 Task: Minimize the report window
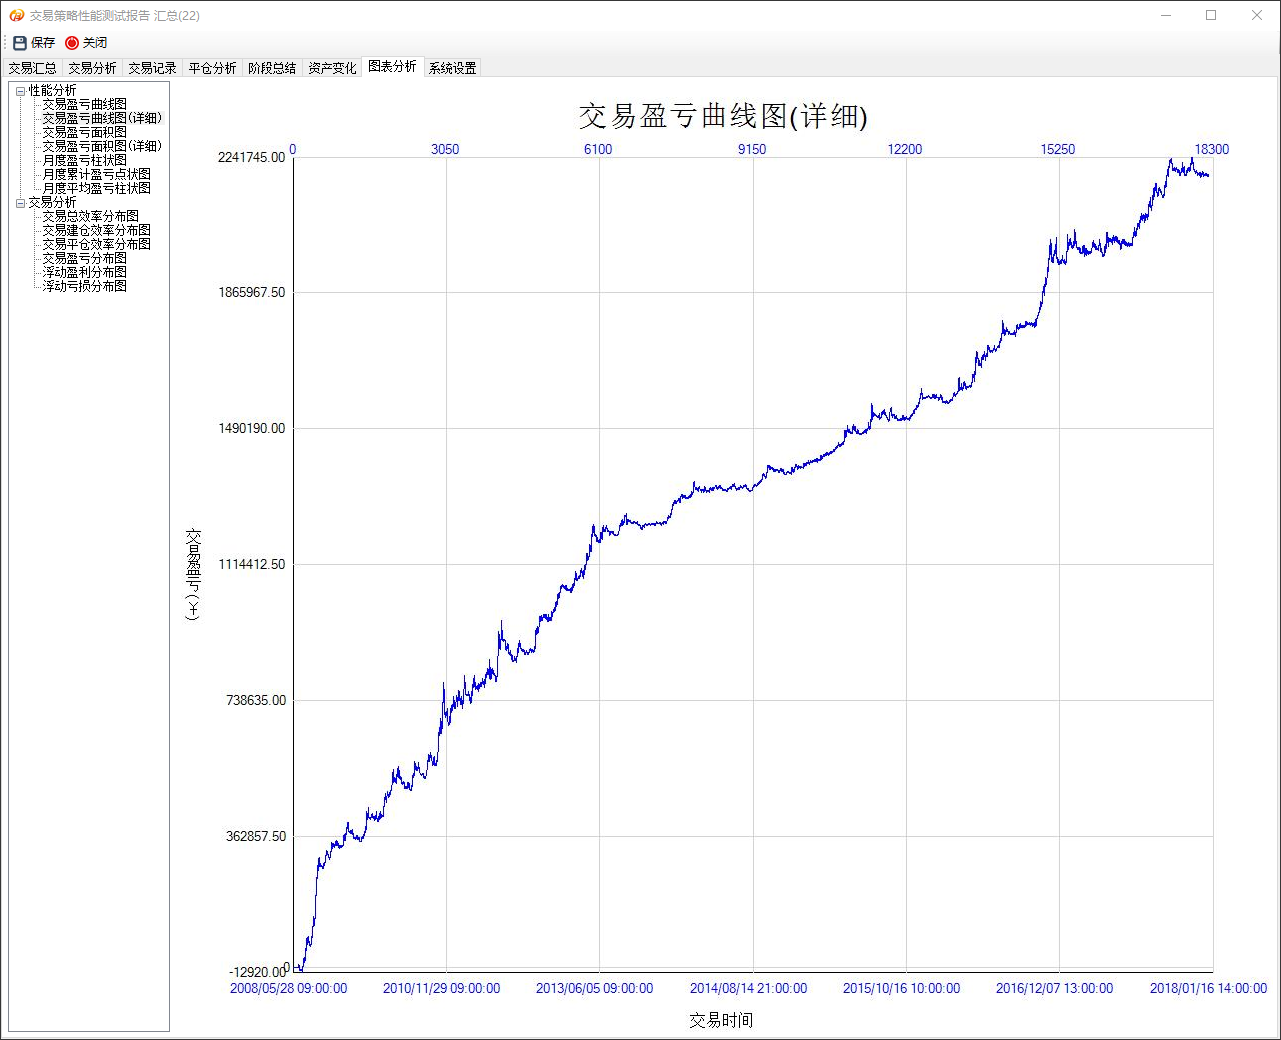pos(1166,15)
